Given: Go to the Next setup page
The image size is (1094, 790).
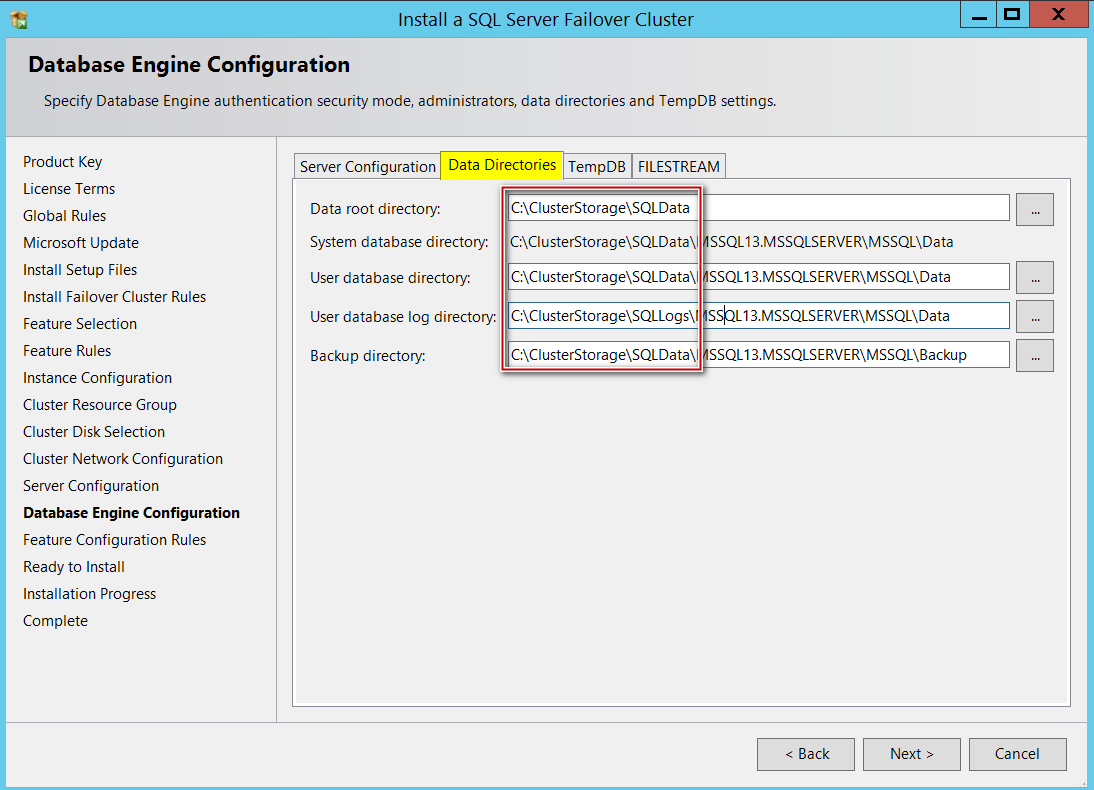Looking at the screenshot, I should tap(911, 754).
